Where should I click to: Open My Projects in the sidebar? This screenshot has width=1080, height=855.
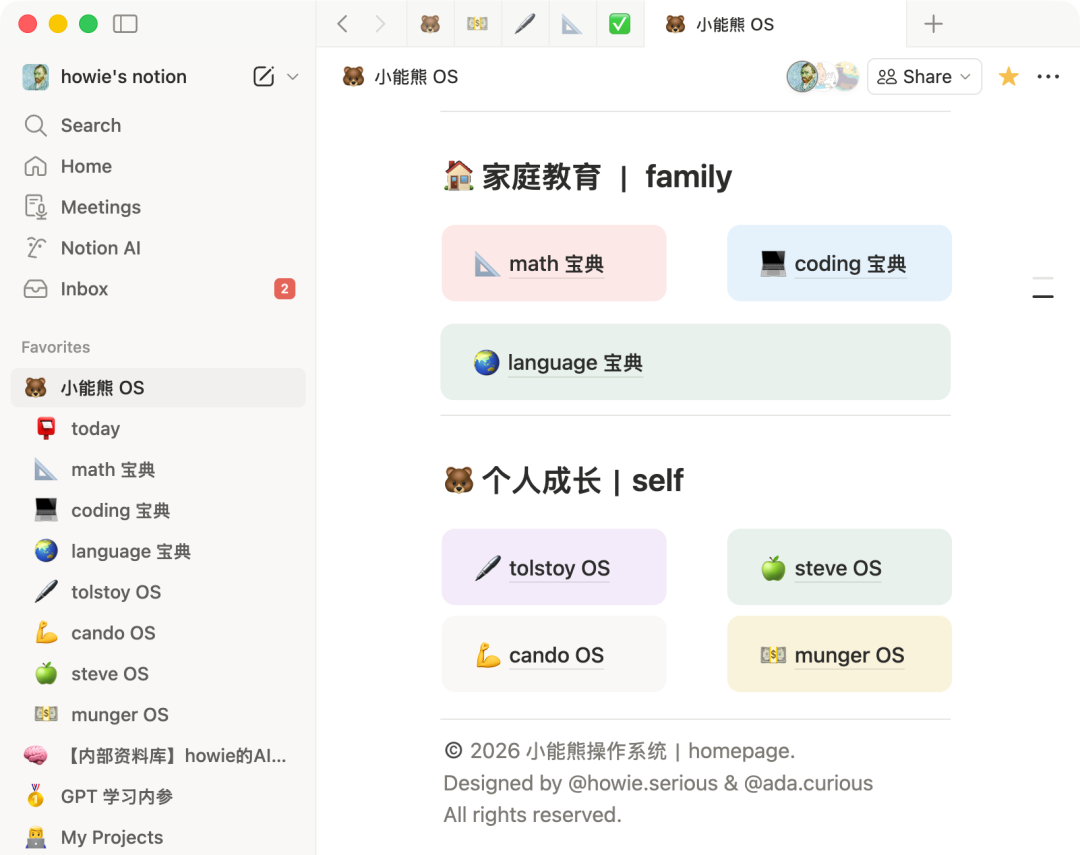[x=158, y=837]
